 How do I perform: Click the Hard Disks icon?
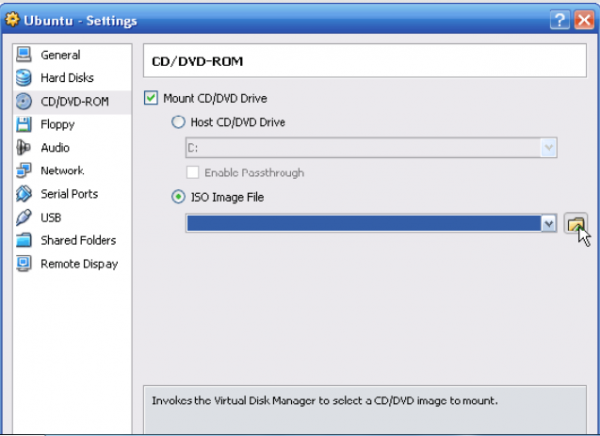tap(24, 78)
